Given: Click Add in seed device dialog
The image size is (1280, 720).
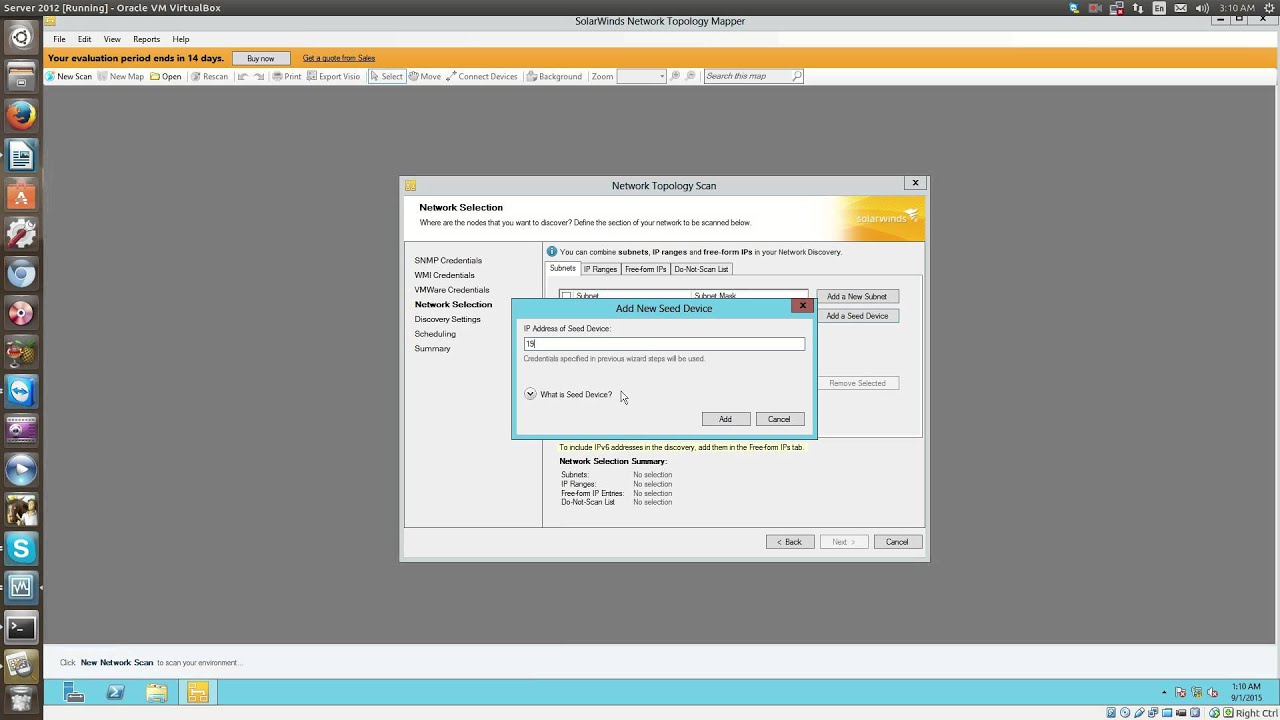Looking at the screenshot, I should 725,419.
